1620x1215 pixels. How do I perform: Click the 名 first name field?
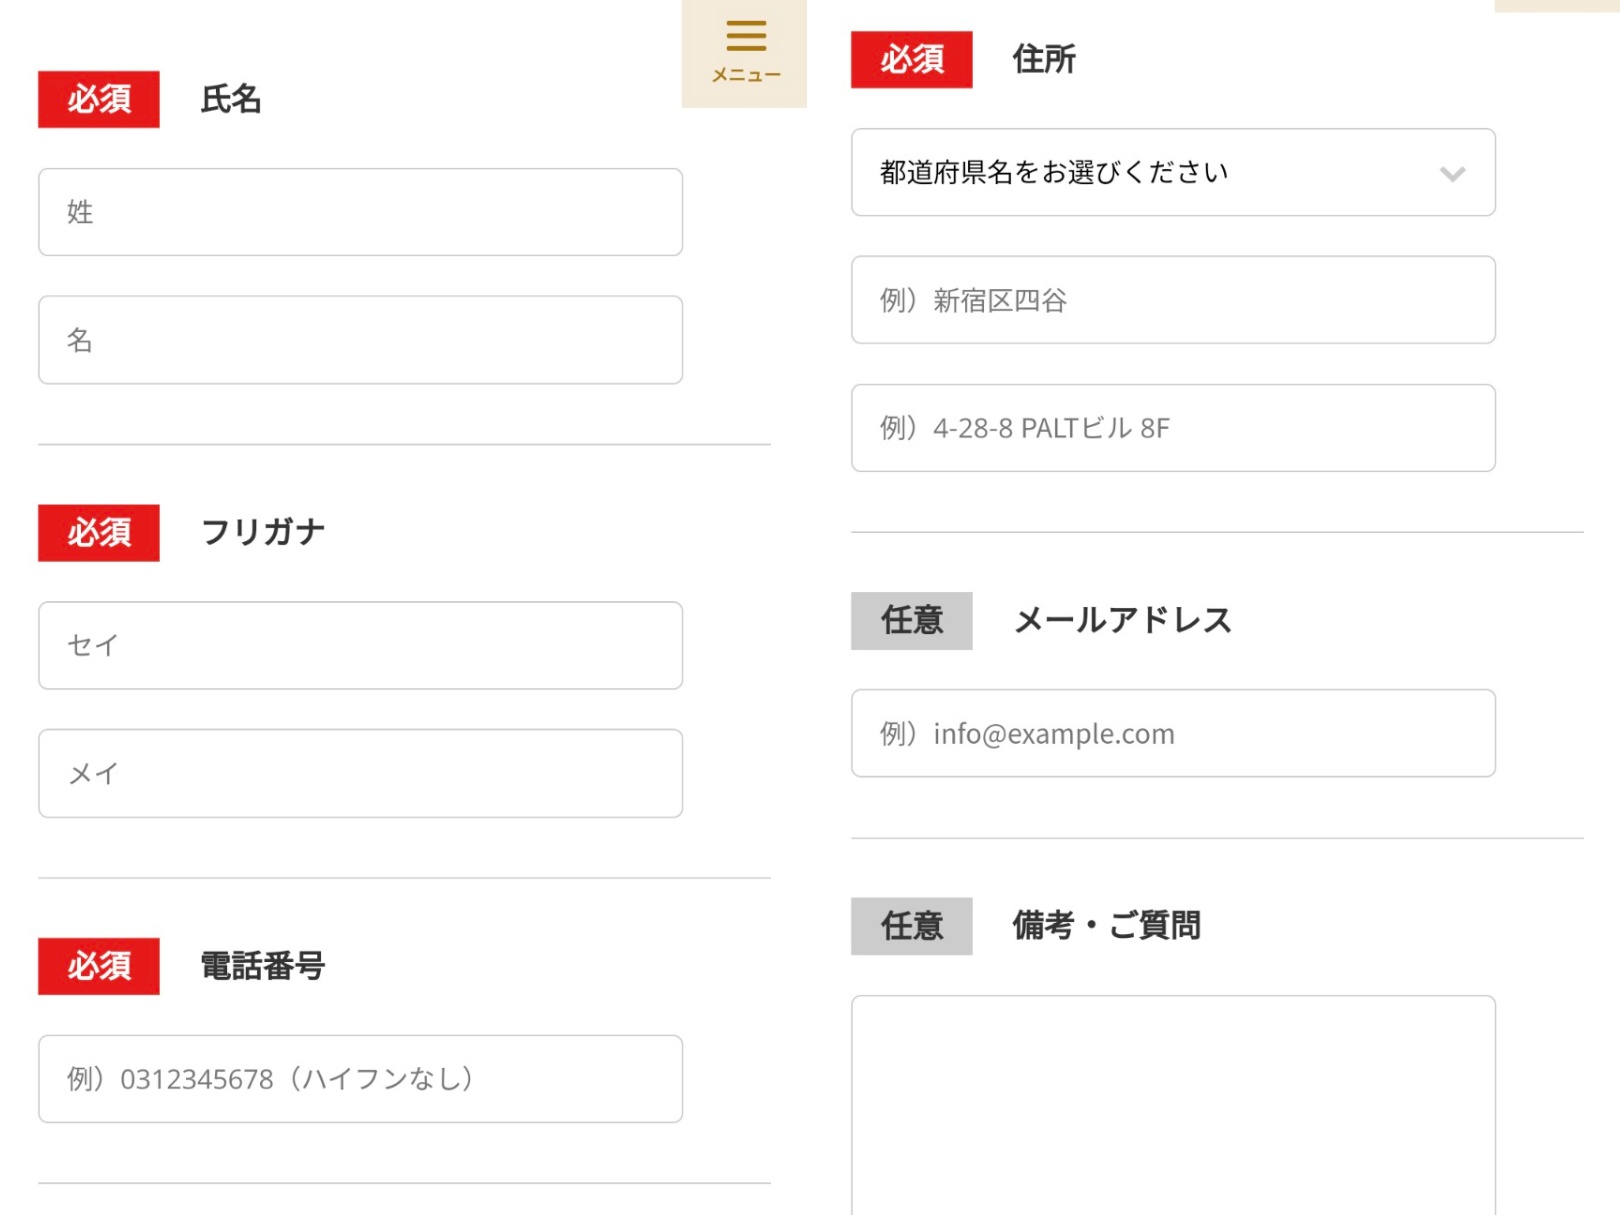[360, 340]
